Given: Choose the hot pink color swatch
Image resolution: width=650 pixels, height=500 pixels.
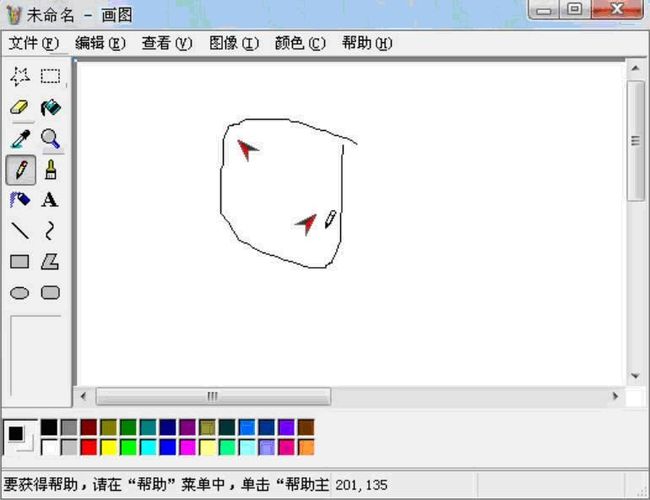Looking at the screenshot, I should click(x=286, y=447).
